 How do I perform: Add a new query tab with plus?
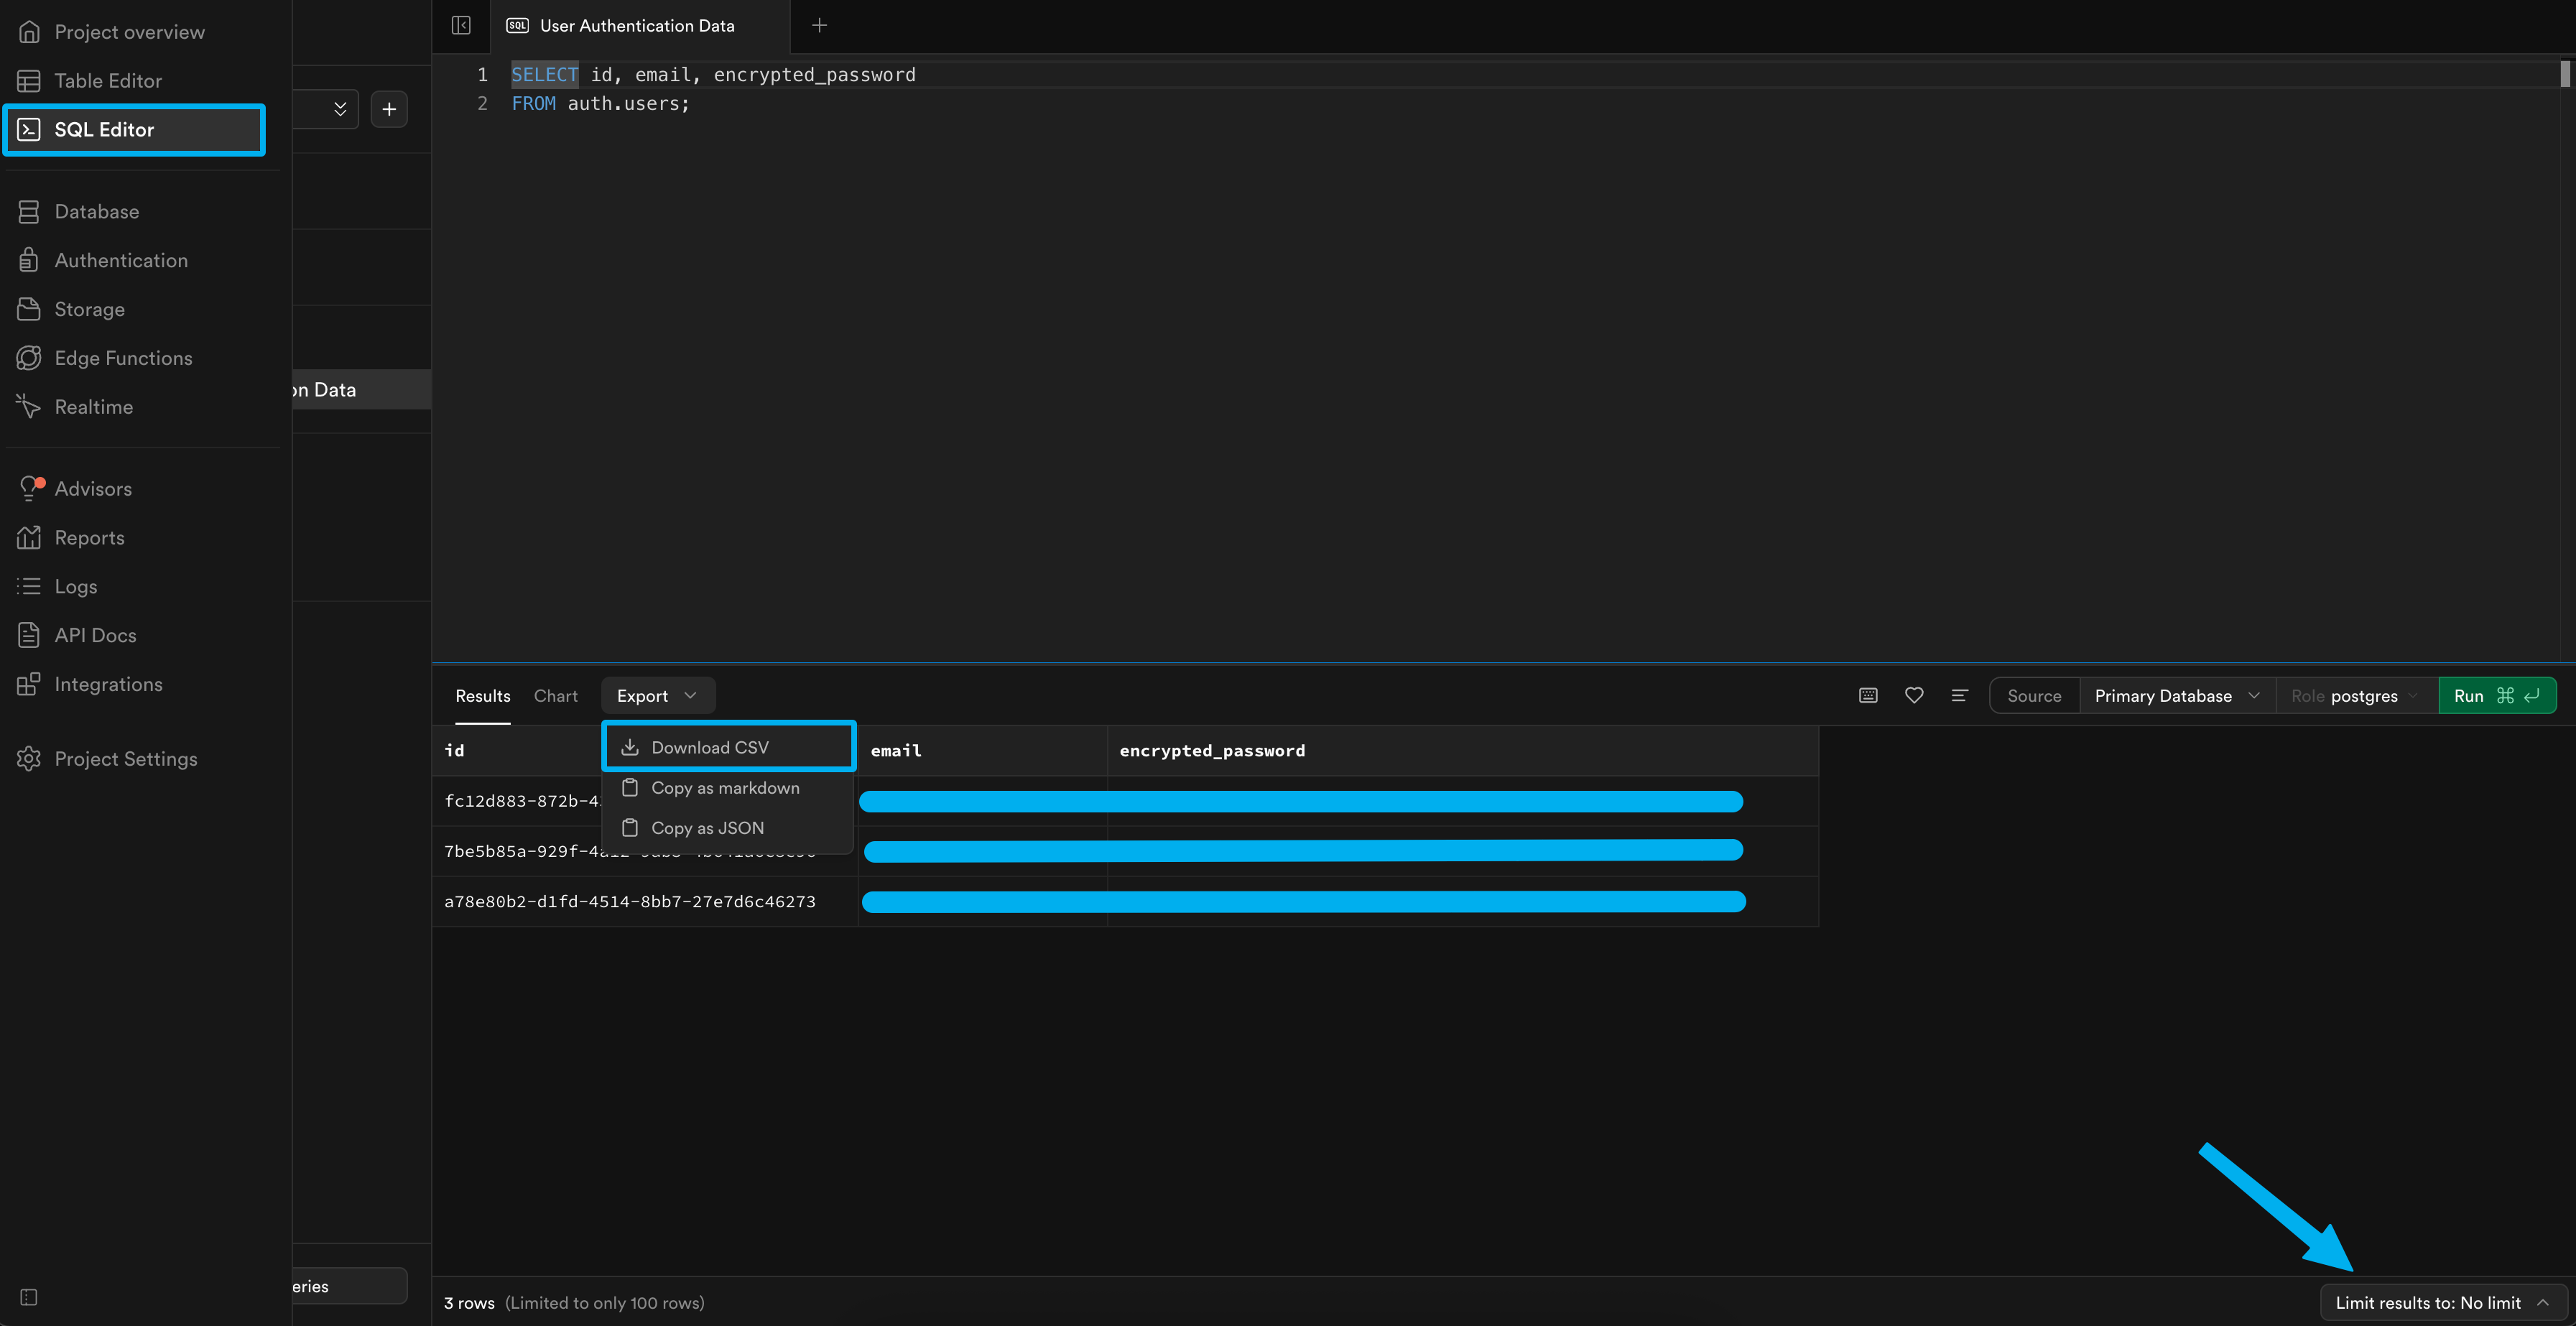pyautogui.click(x=819, y=26)
